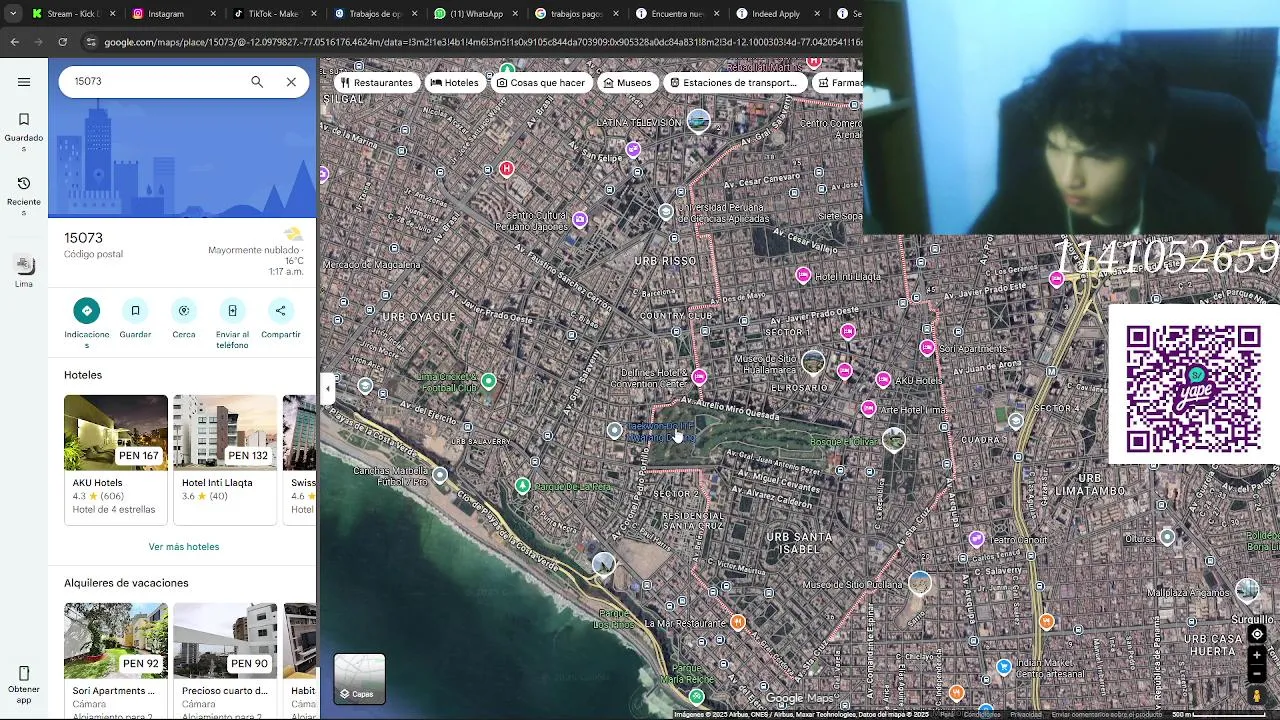Click the LATINA TELEVISIÓN map pin
1280x720 pixels.
699,121
